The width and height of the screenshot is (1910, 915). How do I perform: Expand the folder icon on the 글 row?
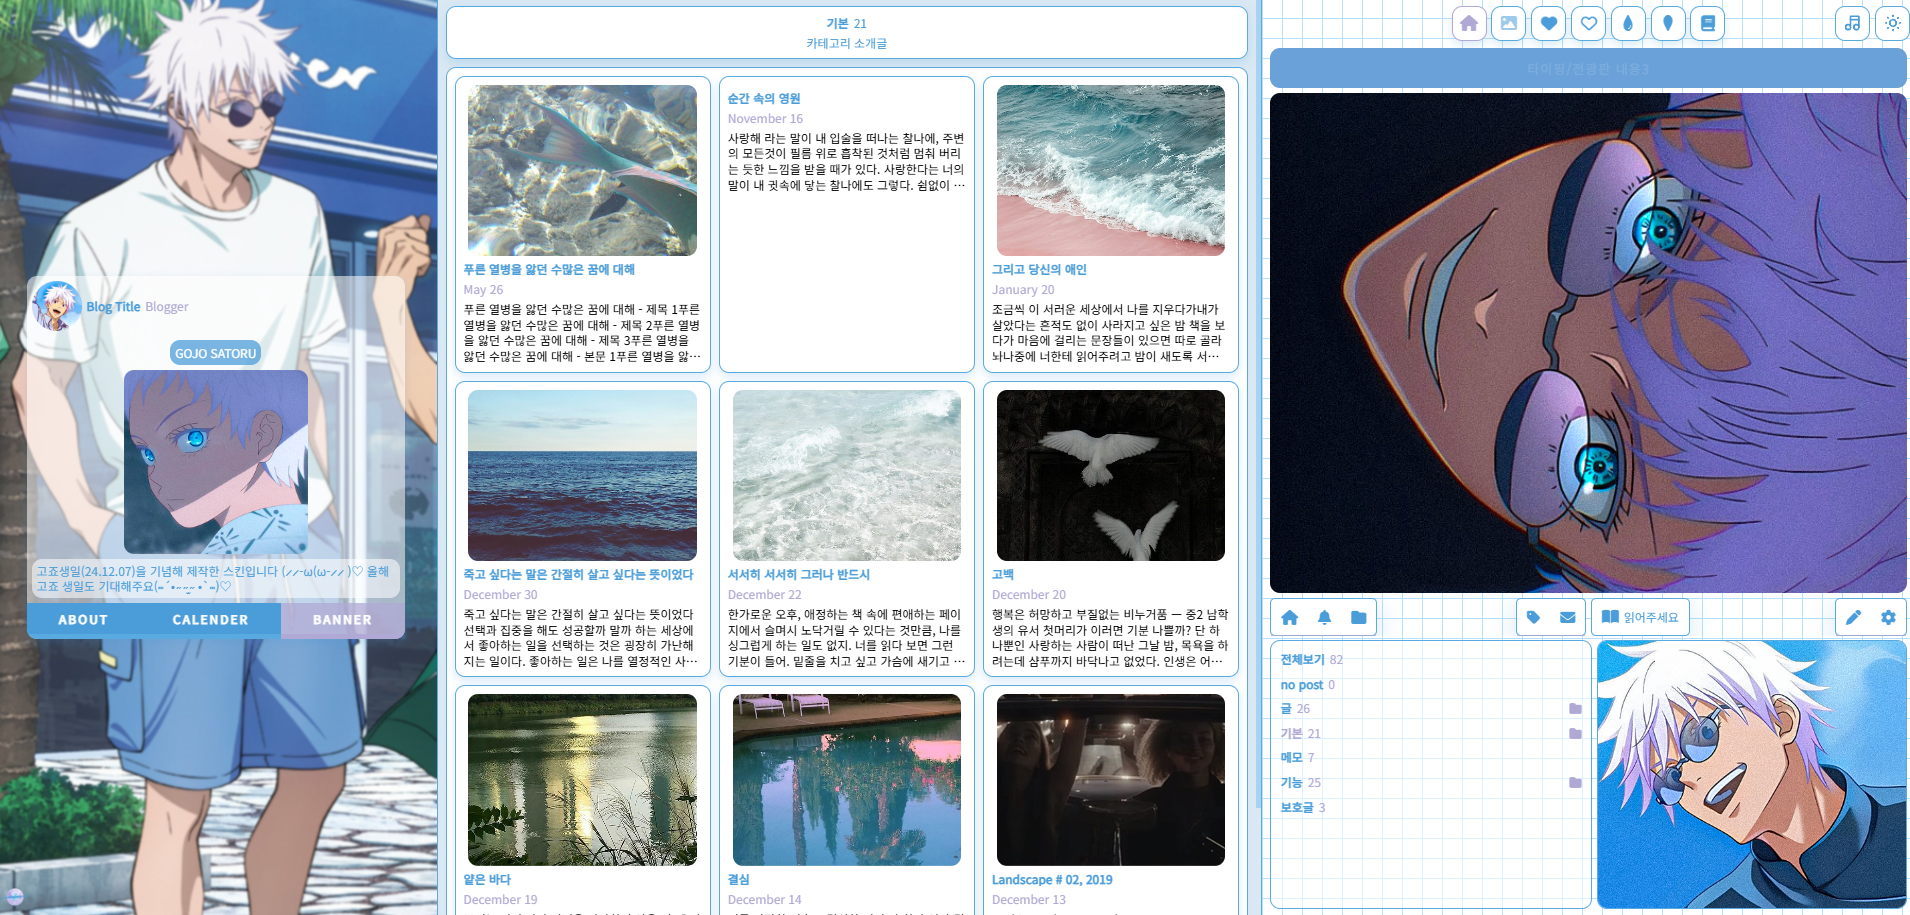(x=1575, y=709)
